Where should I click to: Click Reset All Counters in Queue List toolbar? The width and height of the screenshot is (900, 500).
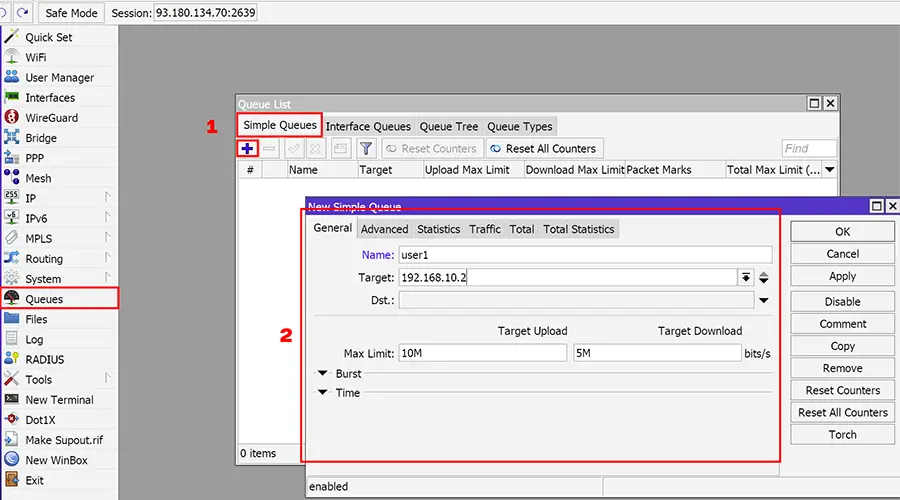click(x=544, y=149)
